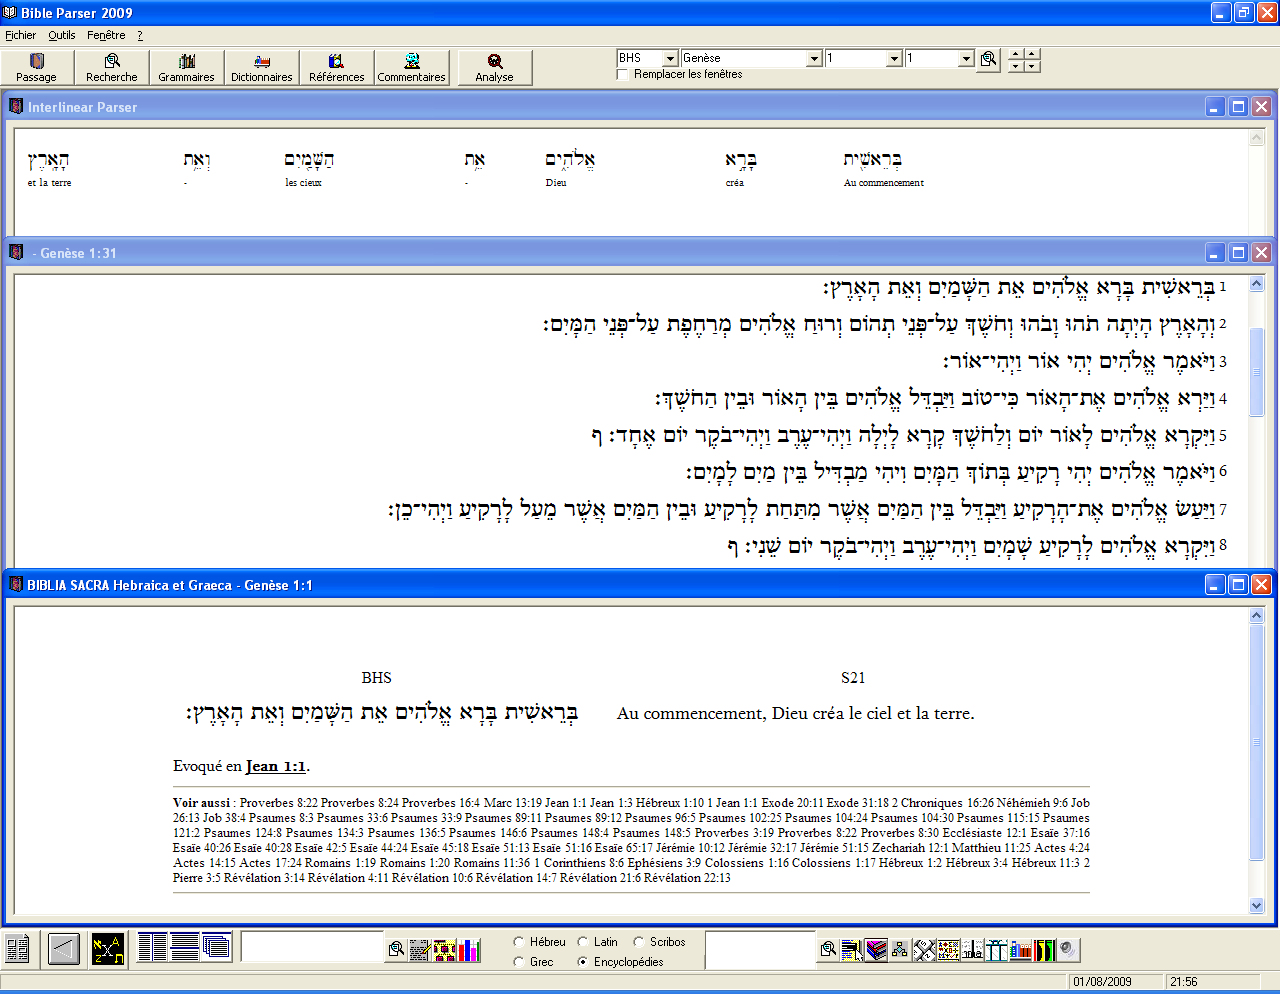Screen dimensions: 1280x994
Task: Click the yellow Hebrew alphabet icon
Action: coord(108,948)
